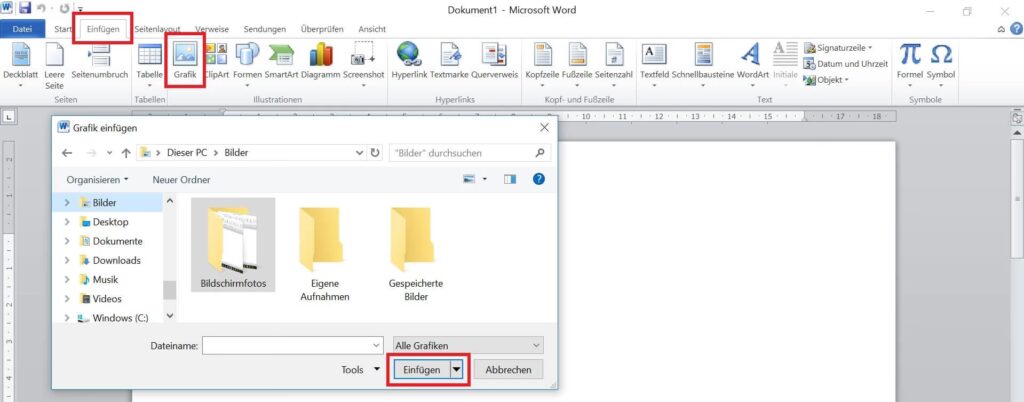
Task: Click the Grafik icon in the ribbon
Action: (185, 60)
